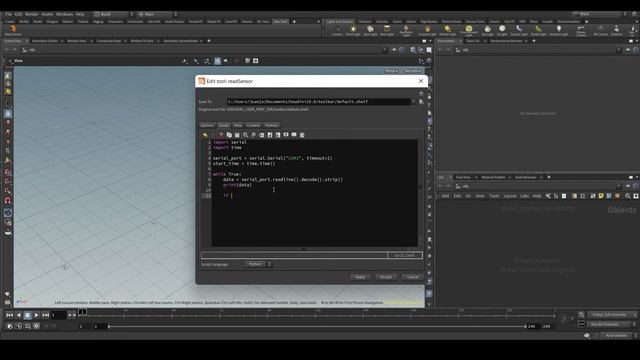Open the Auto Update dropdown
Viewport: 640px width, 360px height.
[619, 336]
